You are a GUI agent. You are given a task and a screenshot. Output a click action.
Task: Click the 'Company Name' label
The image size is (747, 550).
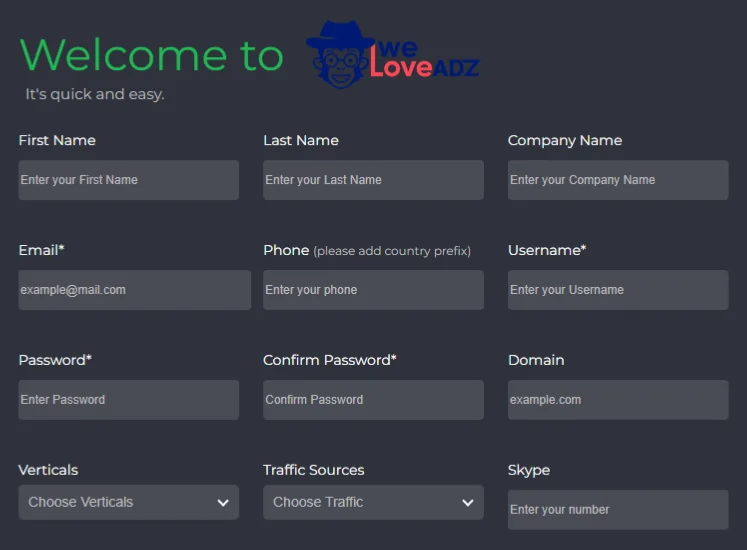(565, 140)
